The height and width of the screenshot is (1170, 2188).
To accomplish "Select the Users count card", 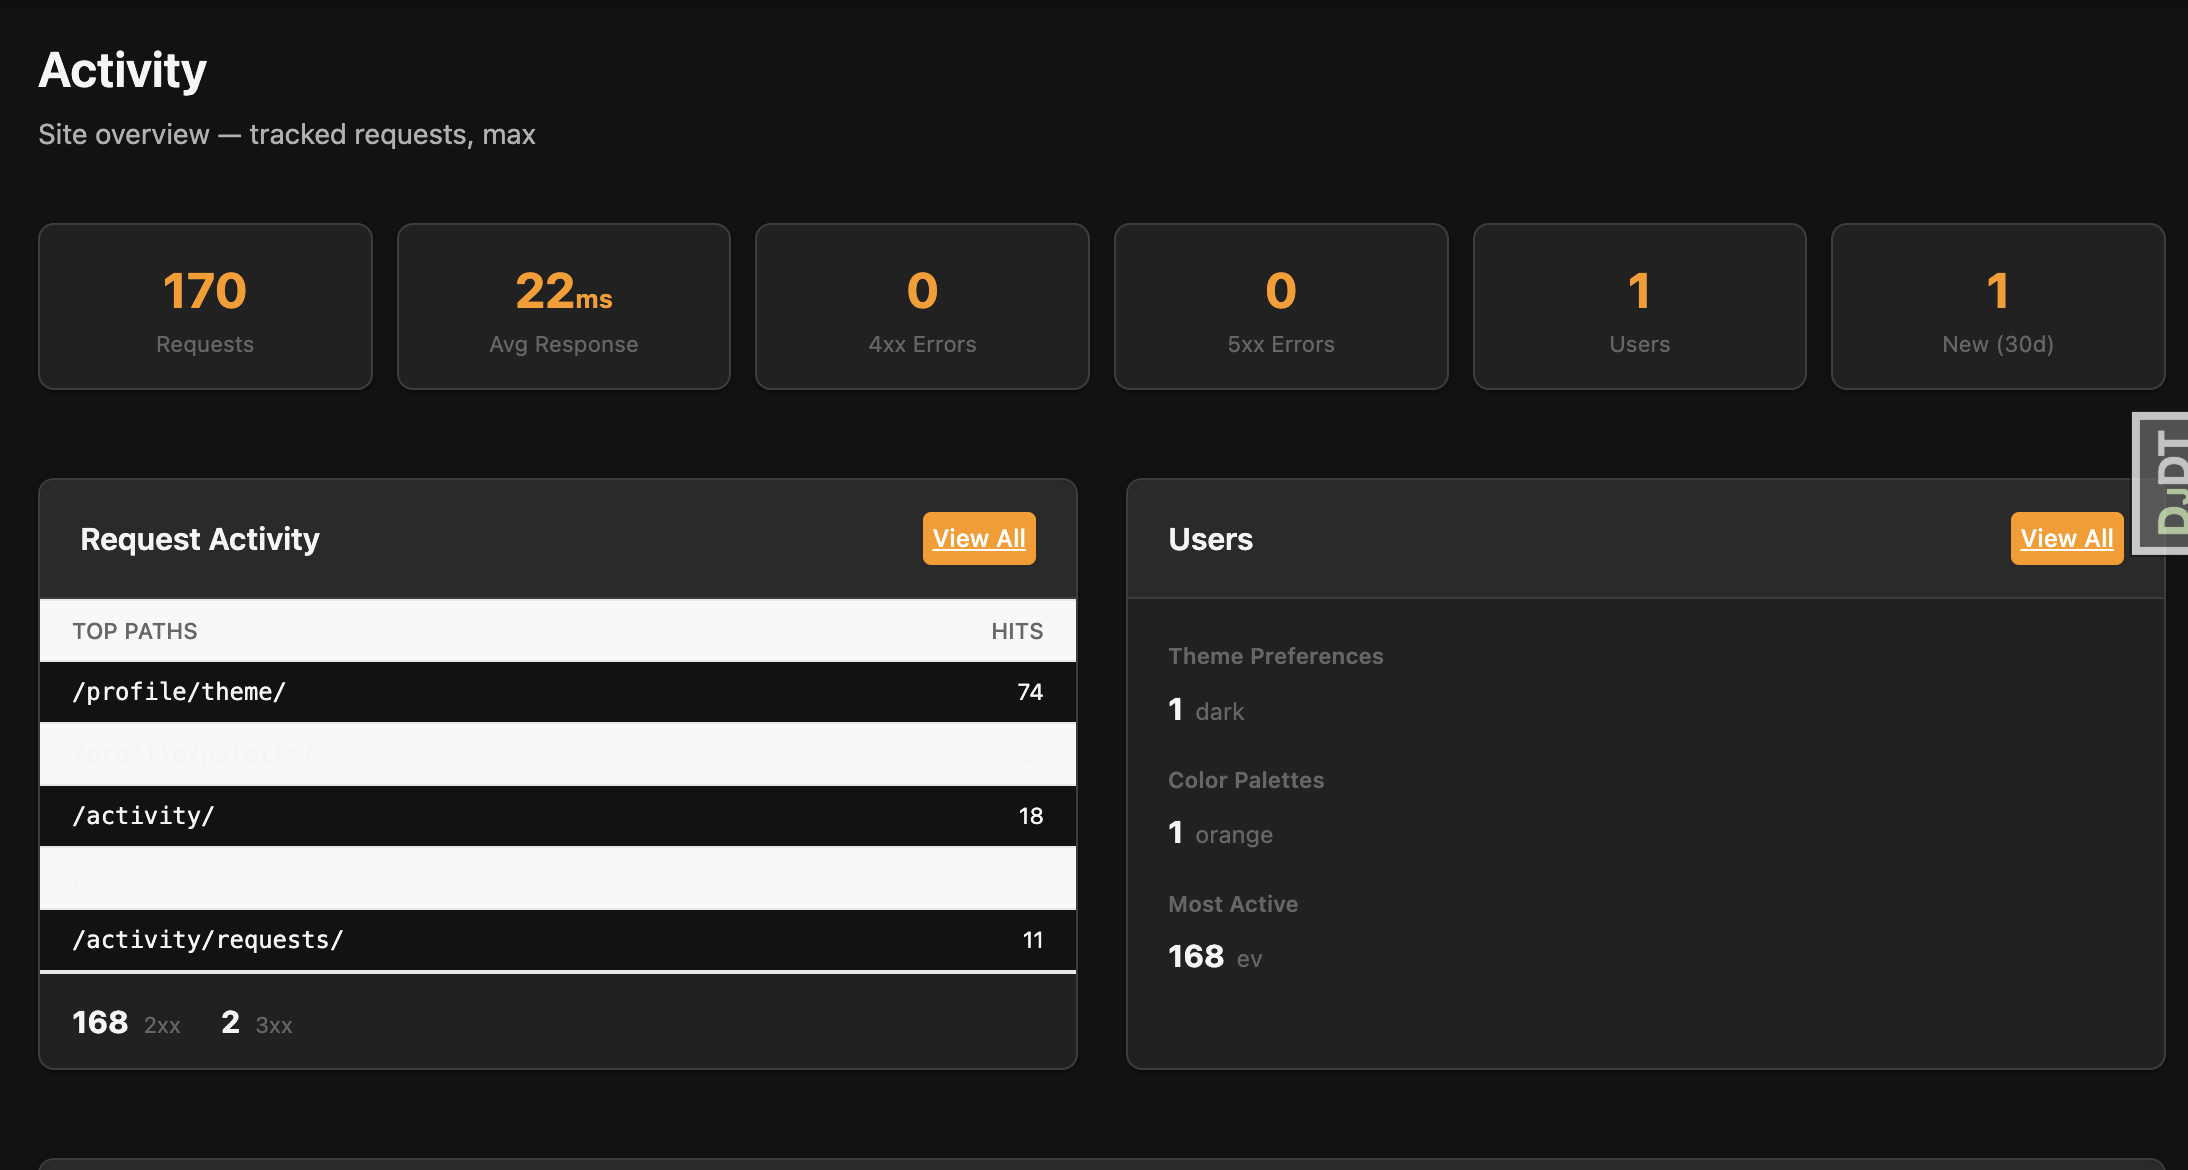I will 1639,306.
